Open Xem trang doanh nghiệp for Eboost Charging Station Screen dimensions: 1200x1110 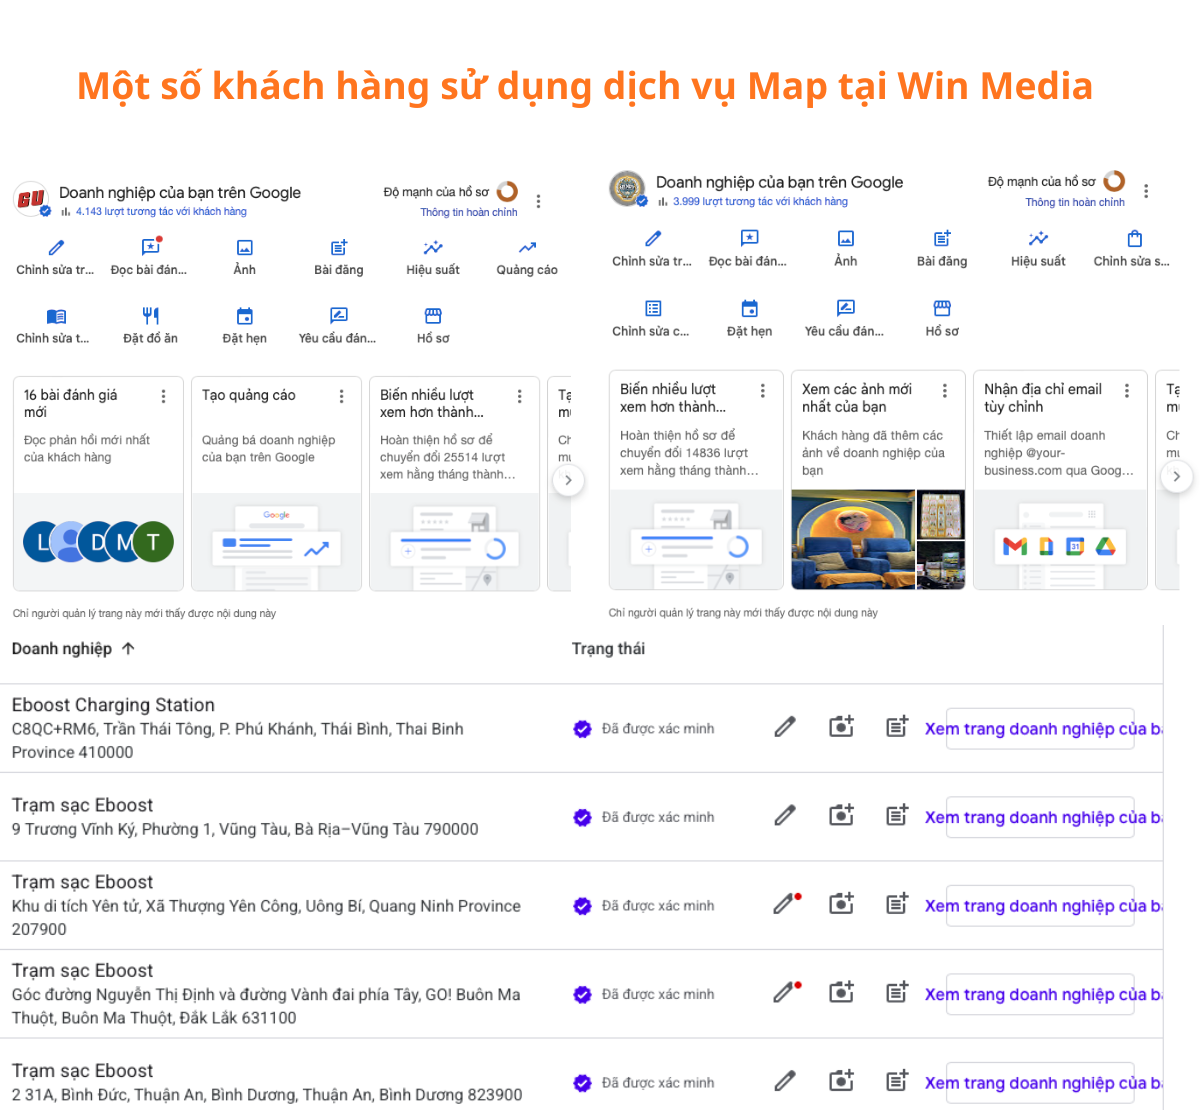(x=1041, y=729)
